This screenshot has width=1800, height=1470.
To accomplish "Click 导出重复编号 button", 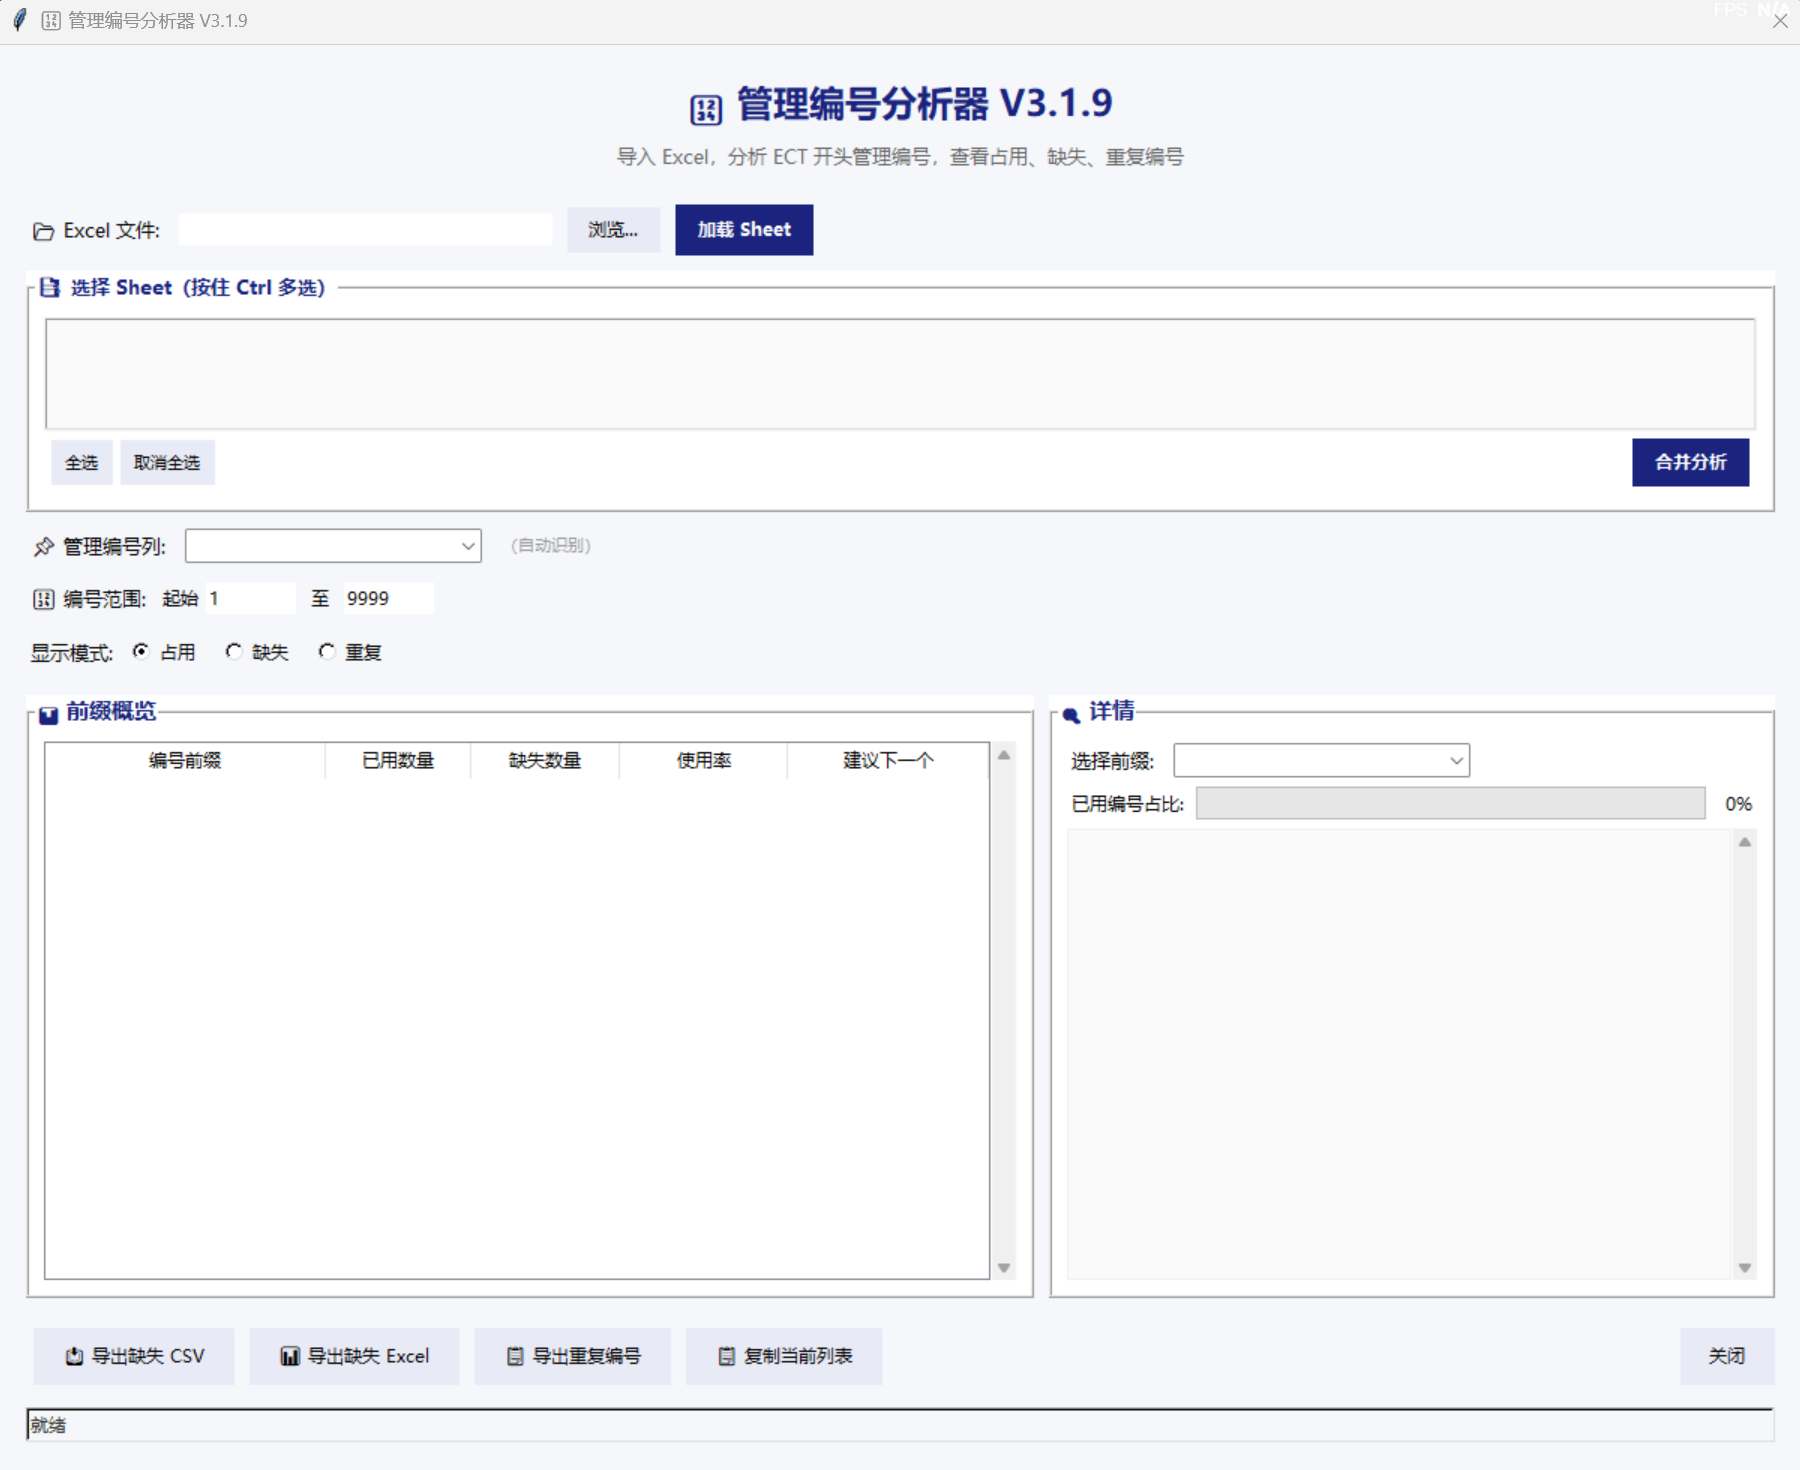I will tap(572, 1356).
